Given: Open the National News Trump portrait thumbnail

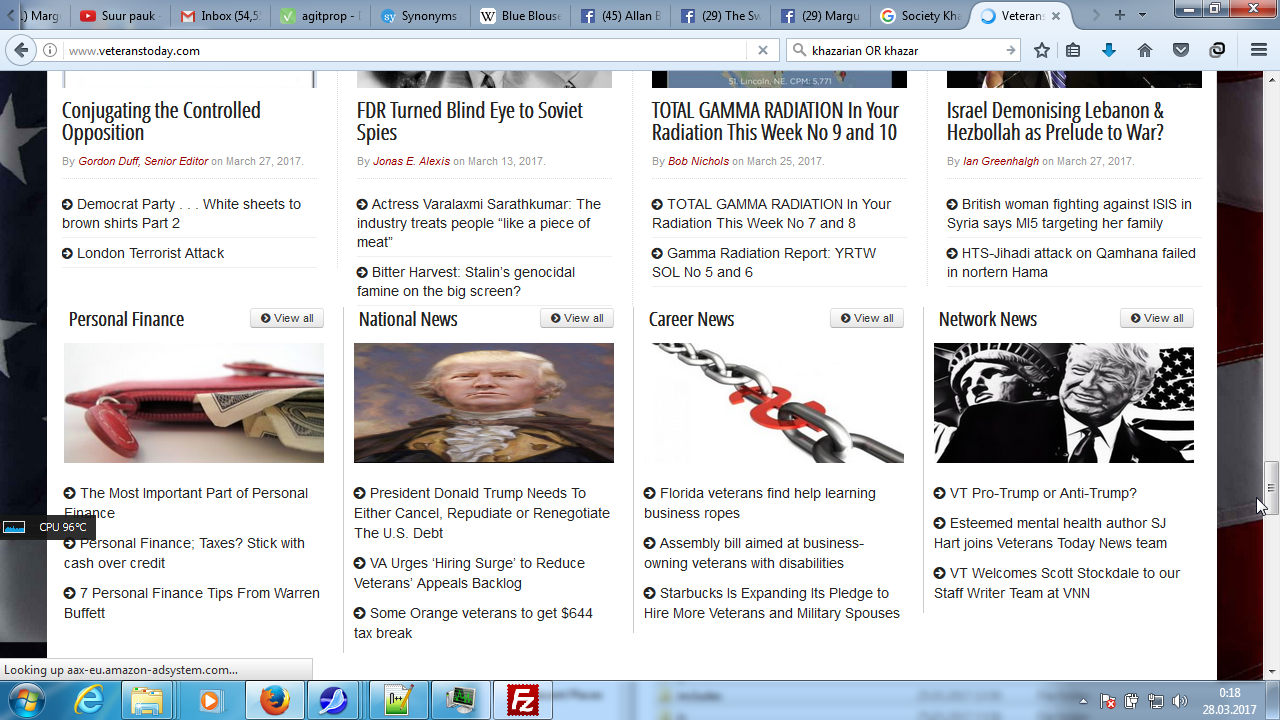Looking at the screenshot, I should point(484,403).
